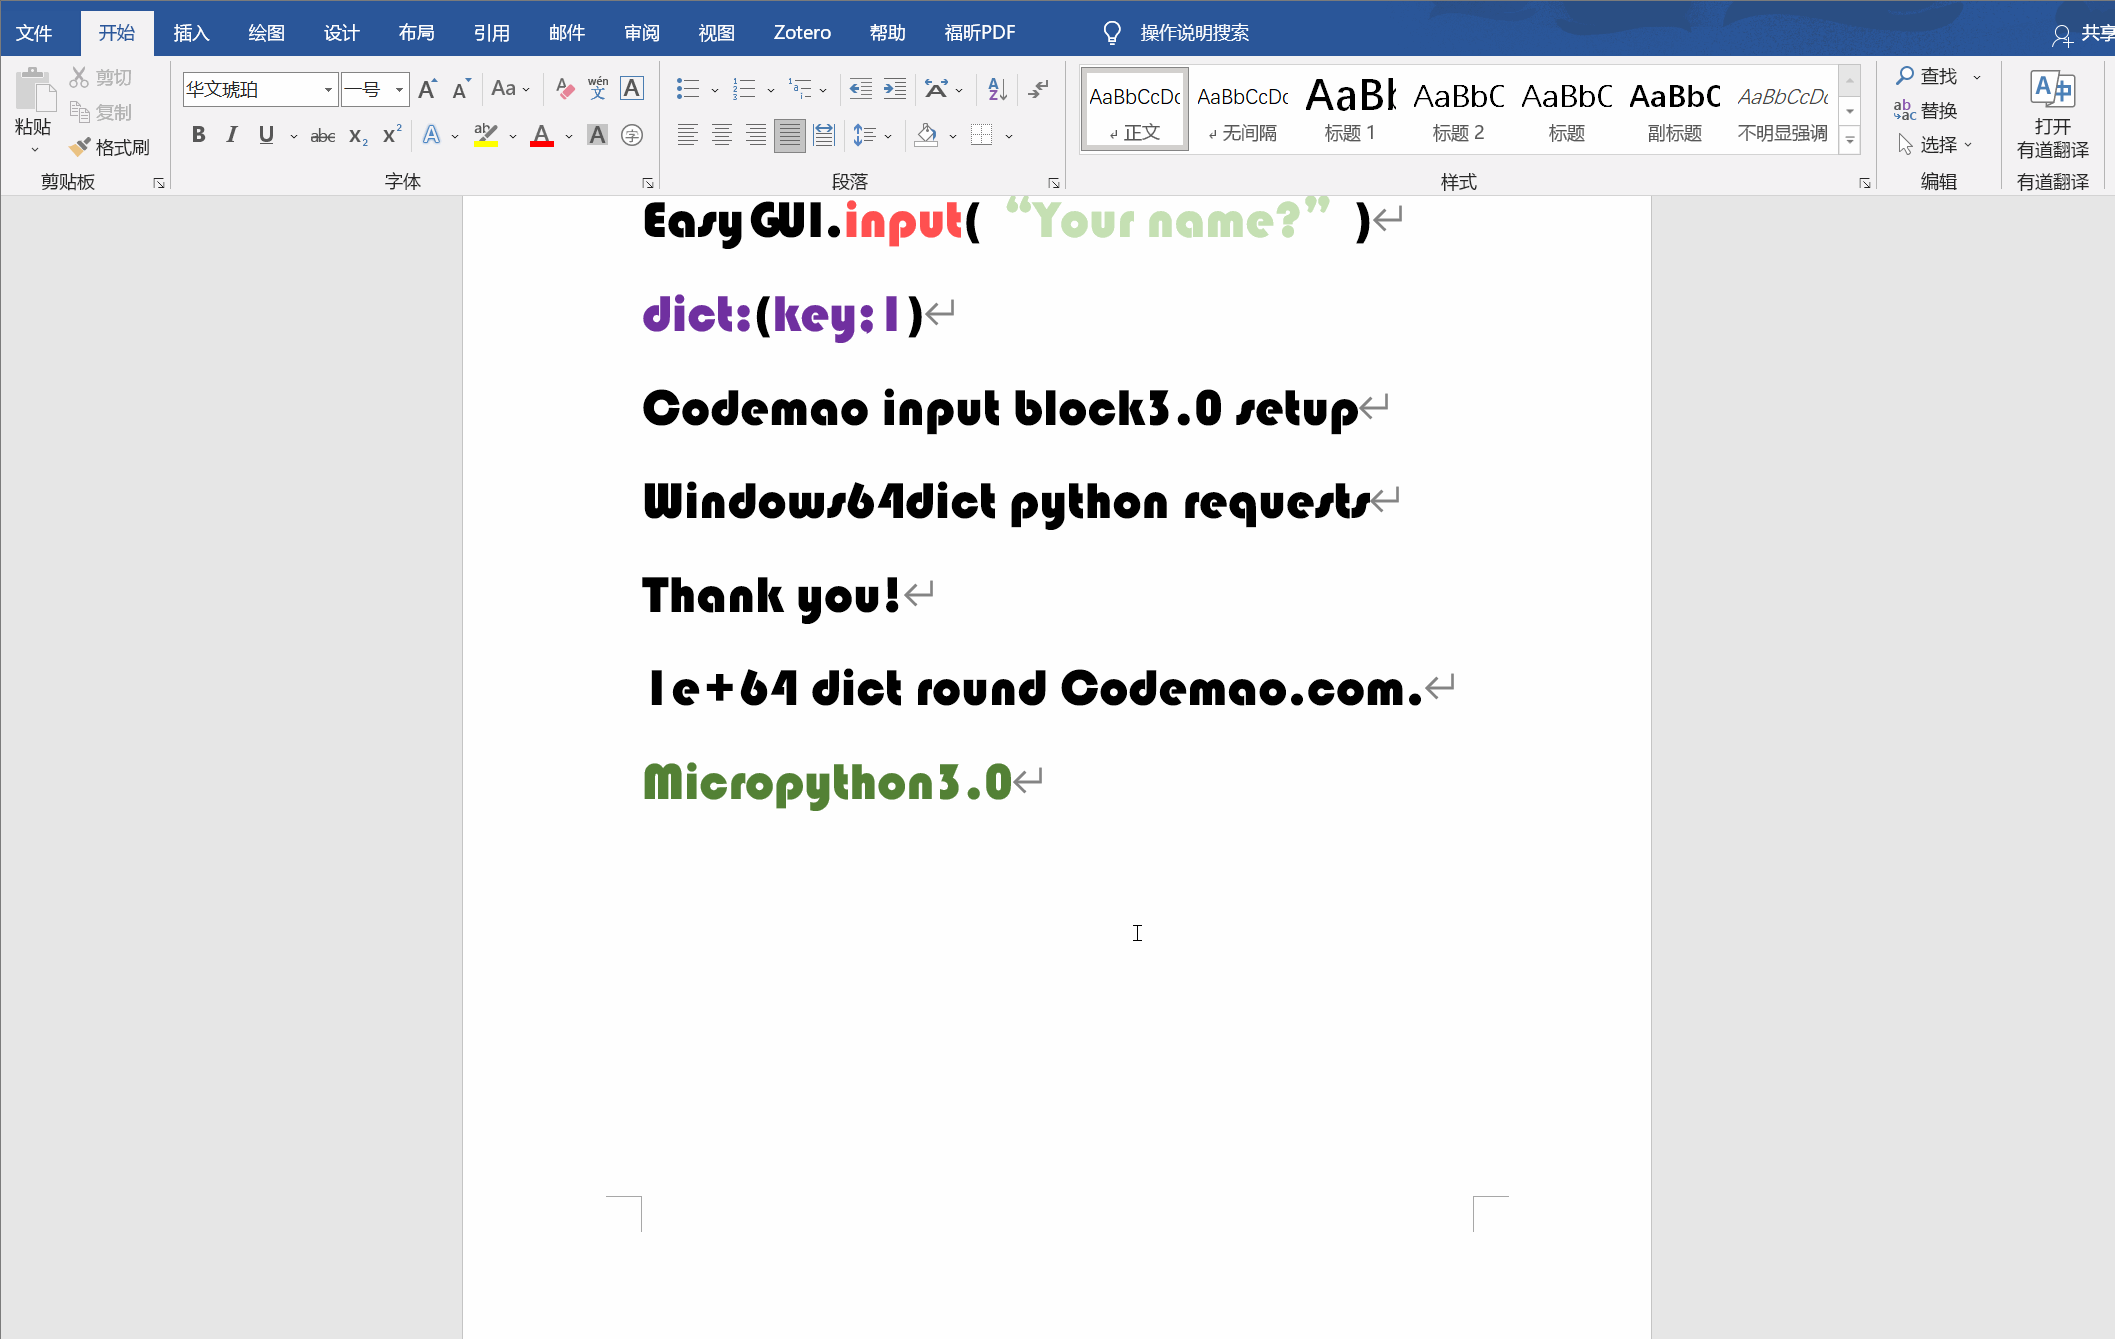Open the borders dropdown arrow

(1009, 136)
